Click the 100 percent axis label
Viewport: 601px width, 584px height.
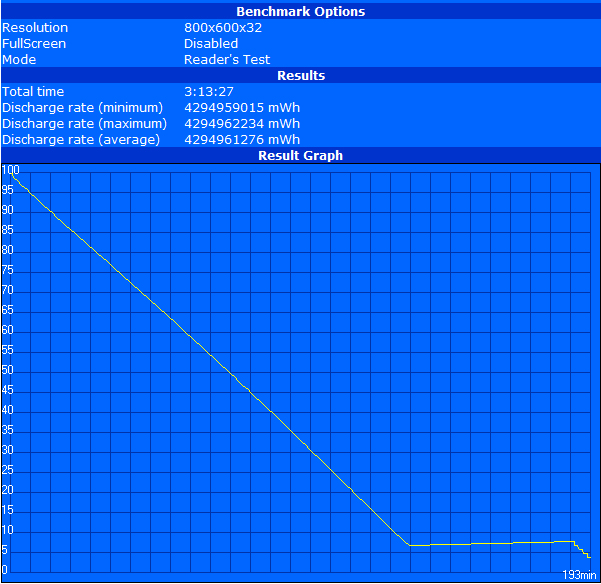point(10,170)
